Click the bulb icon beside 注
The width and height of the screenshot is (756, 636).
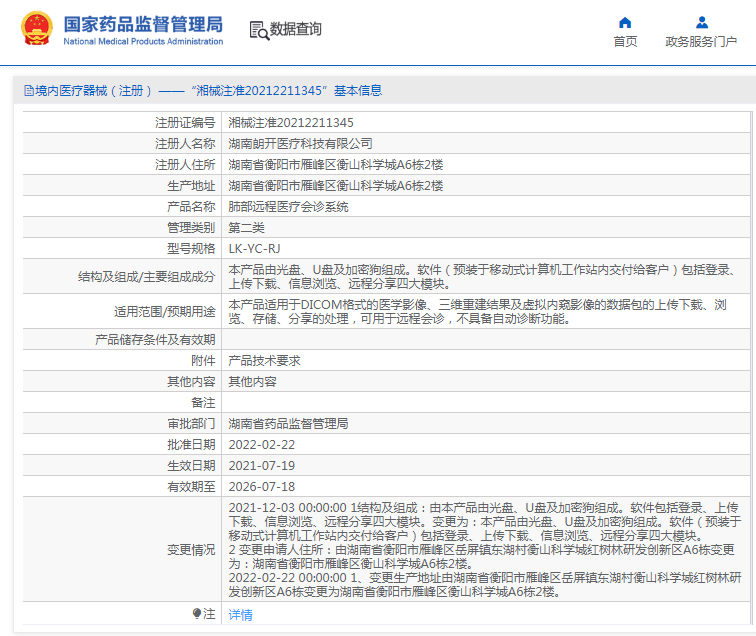[197, 613]
